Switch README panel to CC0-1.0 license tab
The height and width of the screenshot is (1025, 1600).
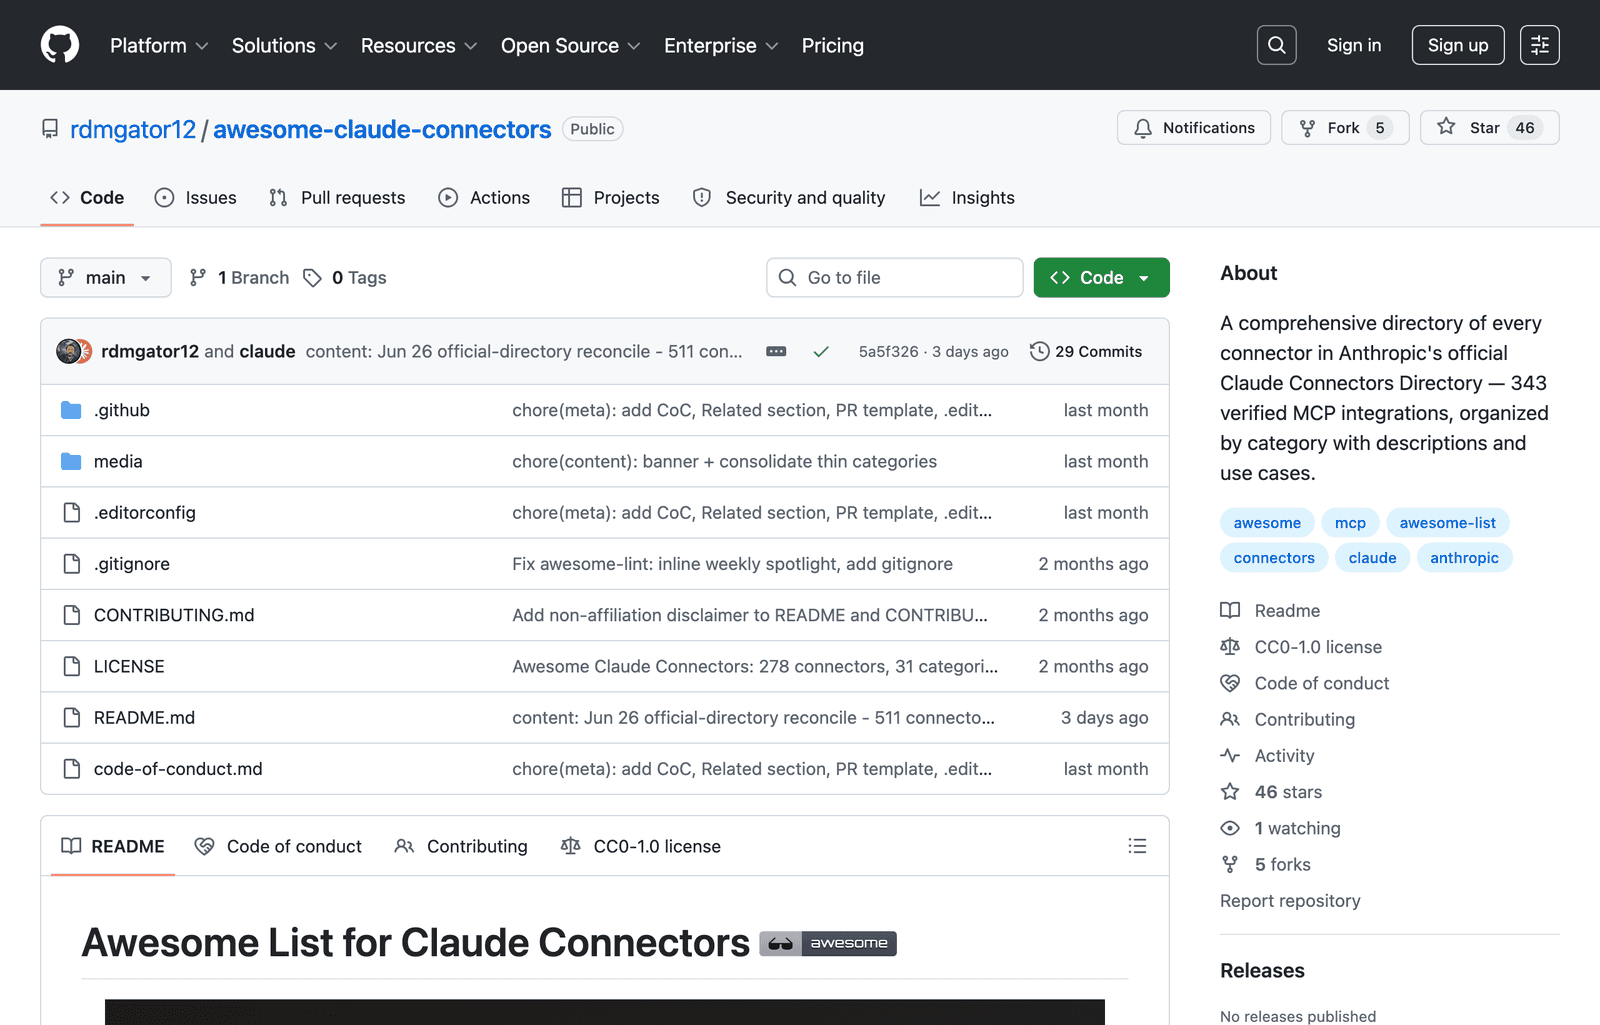click(x=641, y=846)
